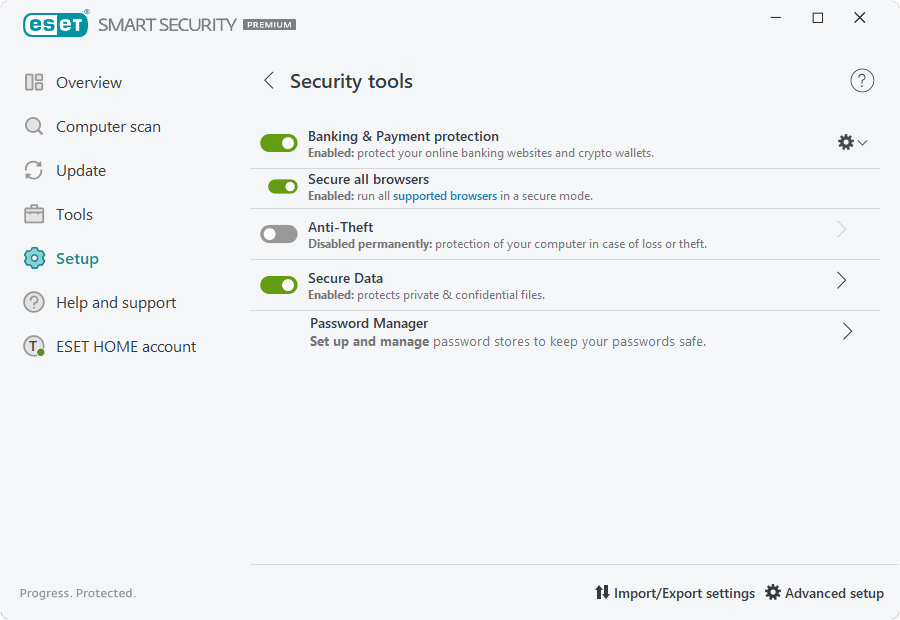
Task: Click the Help and support question icon
Action: pos(34,302)
